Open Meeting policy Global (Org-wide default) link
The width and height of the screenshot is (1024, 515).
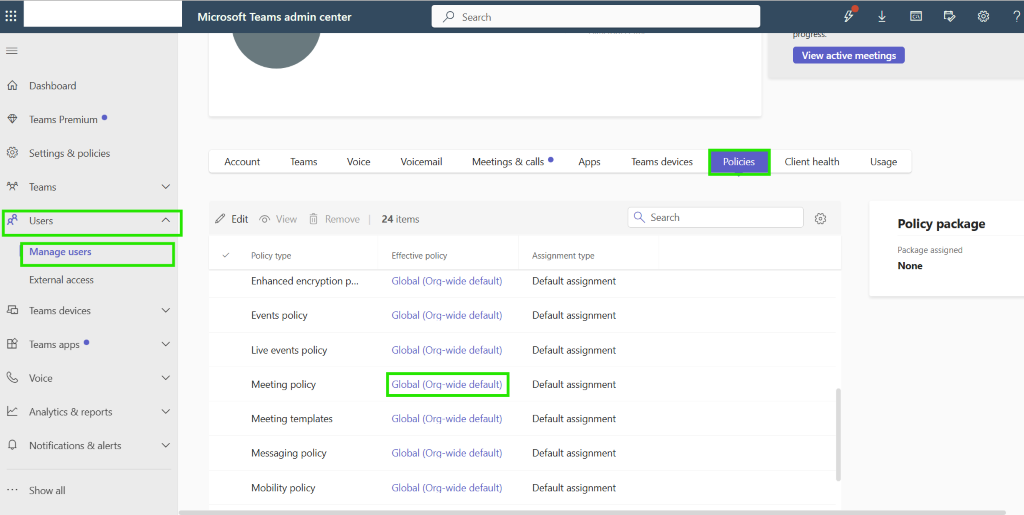[447, 384]
